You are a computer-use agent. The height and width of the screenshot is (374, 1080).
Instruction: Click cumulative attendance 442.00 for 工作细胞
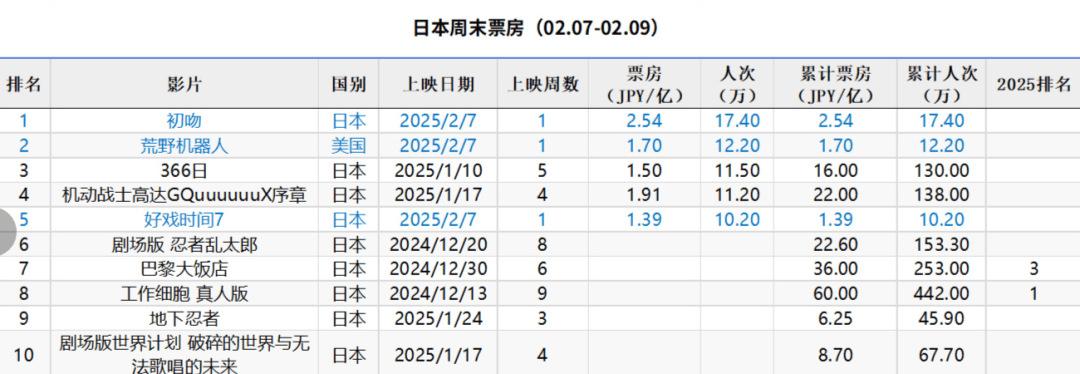click(x=942, y=294)
